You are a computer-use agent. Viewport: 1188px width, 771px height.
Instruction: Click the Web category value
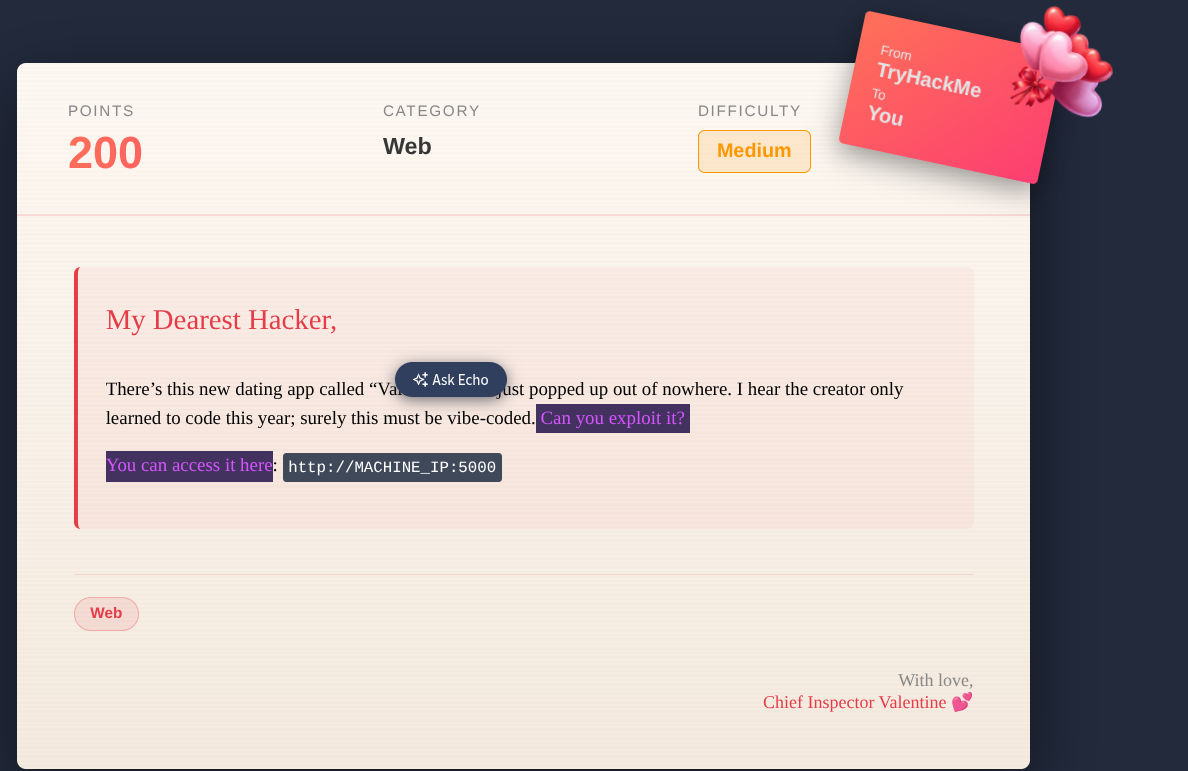click(x=407, y=147)
